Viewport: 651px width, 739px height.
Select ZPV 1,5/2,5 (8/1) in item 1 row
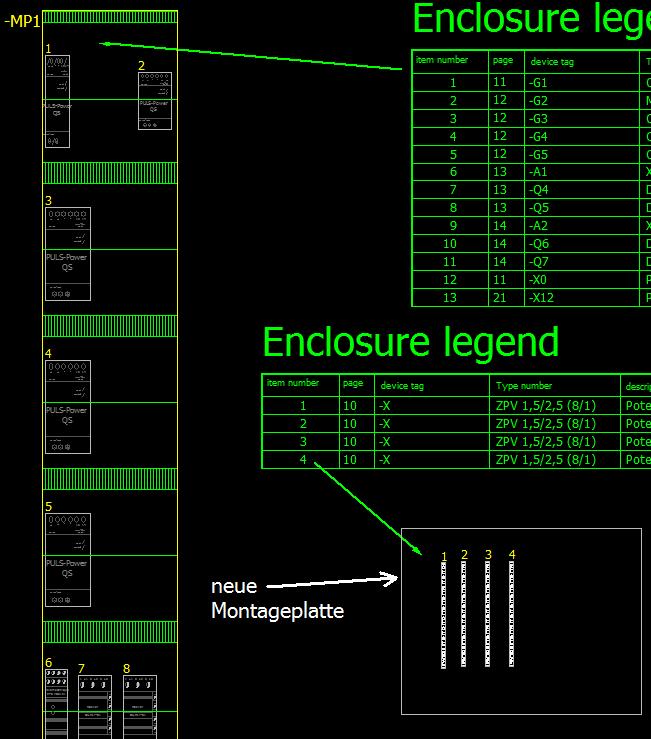pos(555,406)
